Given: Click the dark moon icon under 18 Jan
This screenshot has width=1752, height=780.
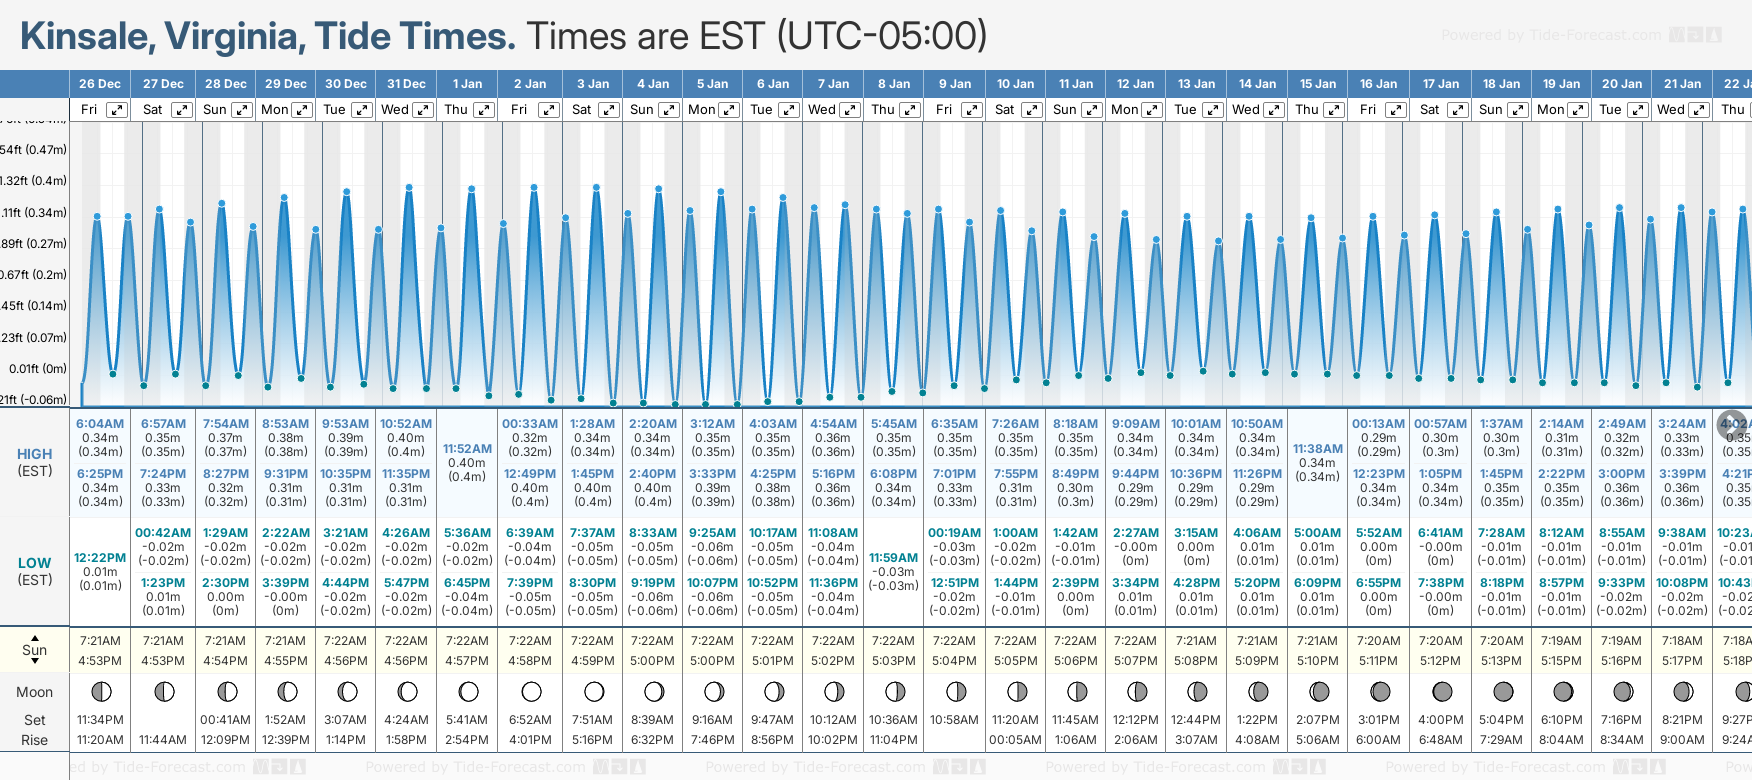Looking at the screenshot, I should [1503, 692].
